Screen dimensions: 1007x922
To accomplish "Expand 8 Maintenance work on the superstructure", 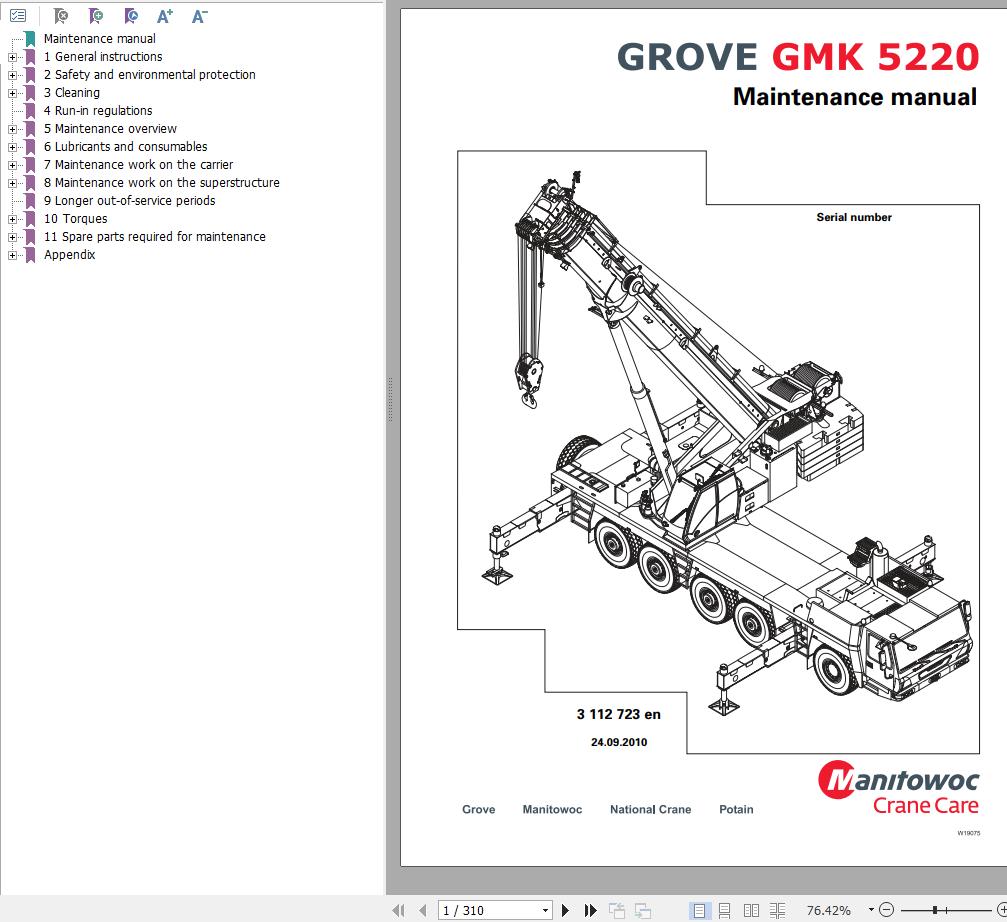I will pyautogui.click(x=12, y=183).
